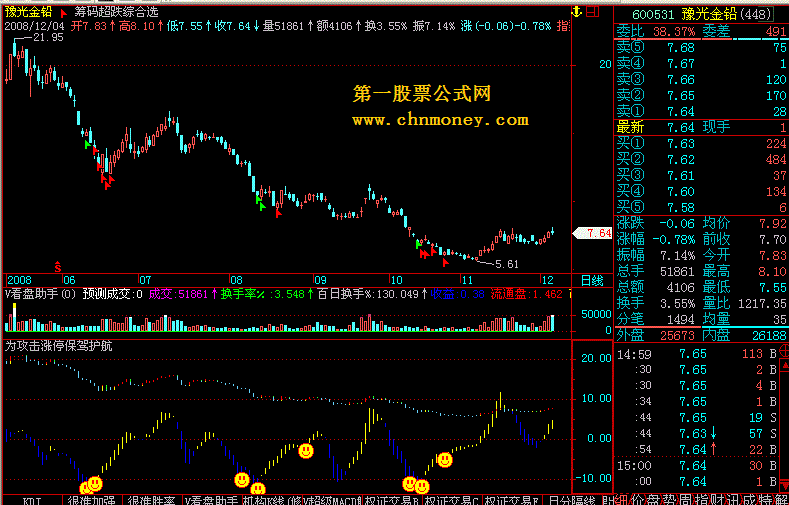Screen dimensions: 789x505
Task: Click the 15:00 trade row with 30 B
Action: pyautogui.click(x=698, y=465)
